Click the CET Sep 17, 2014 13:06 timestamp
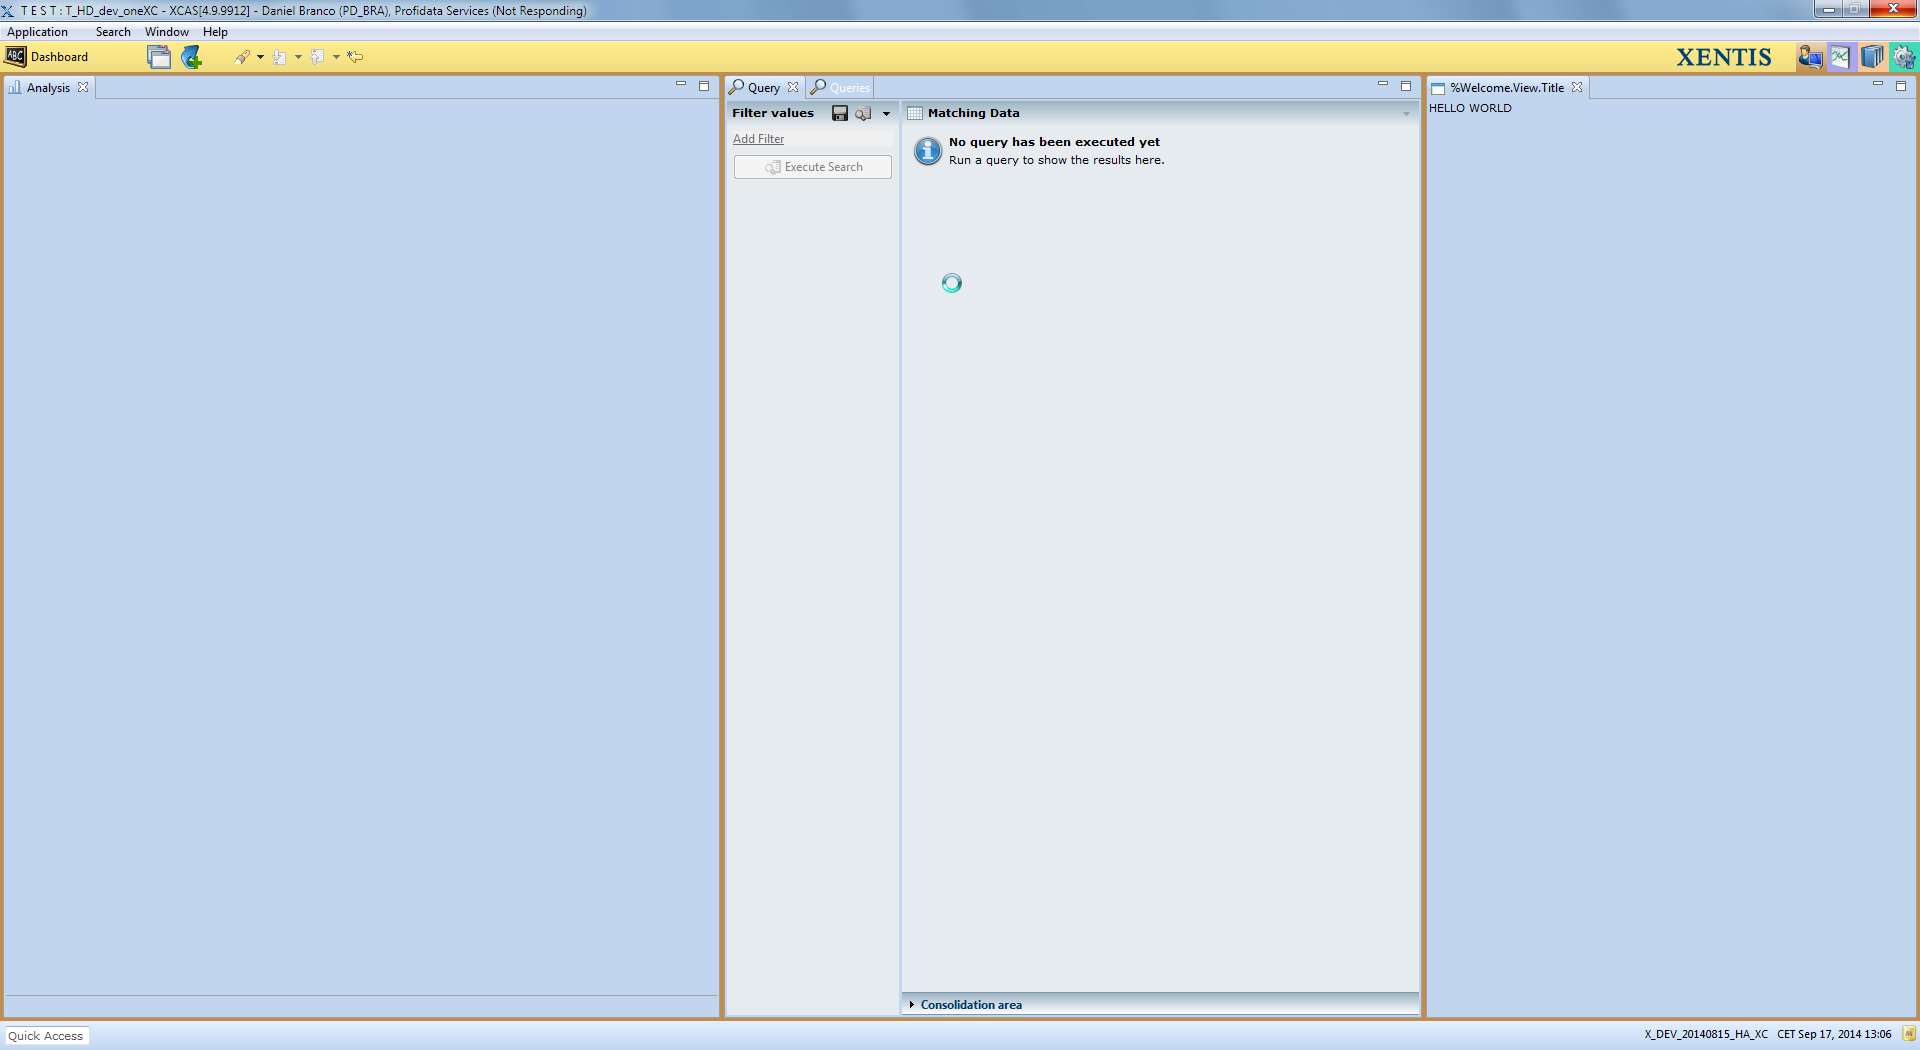Image resolution: width=1920 pixels, height=1050 pixels. [1834, 1034]
